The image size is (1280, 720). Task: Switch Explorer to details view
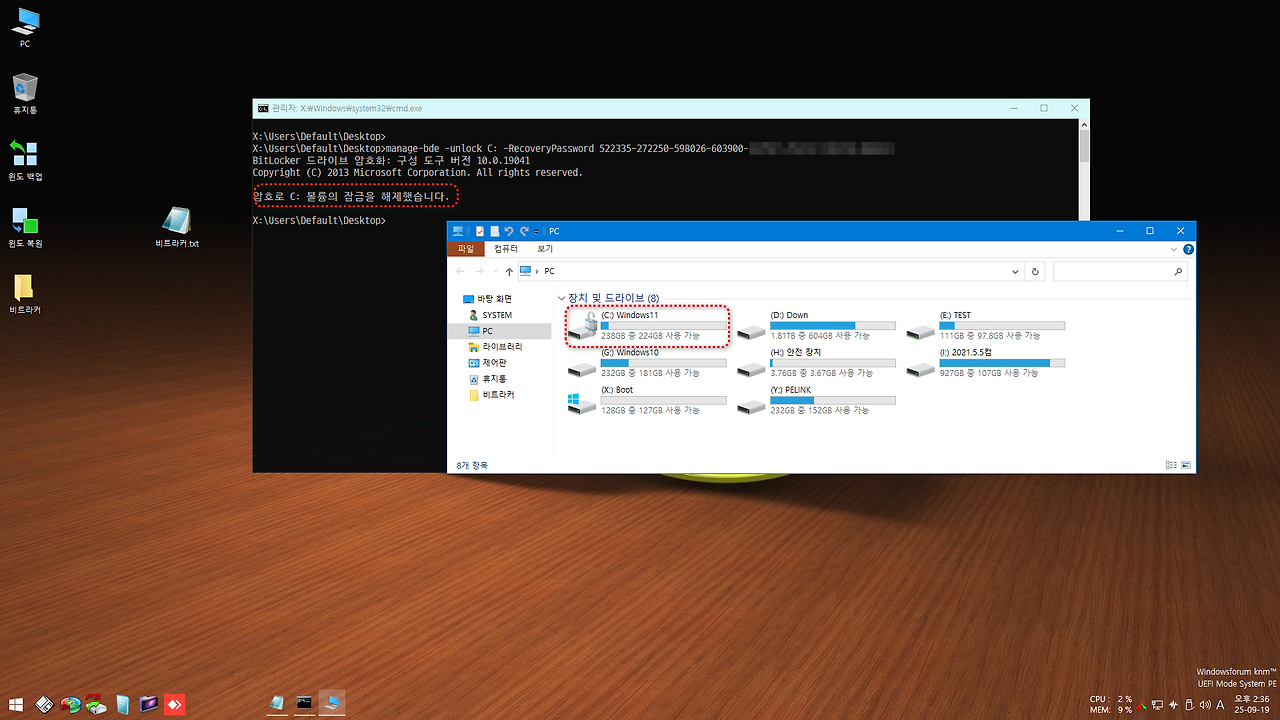(1171, 465)
